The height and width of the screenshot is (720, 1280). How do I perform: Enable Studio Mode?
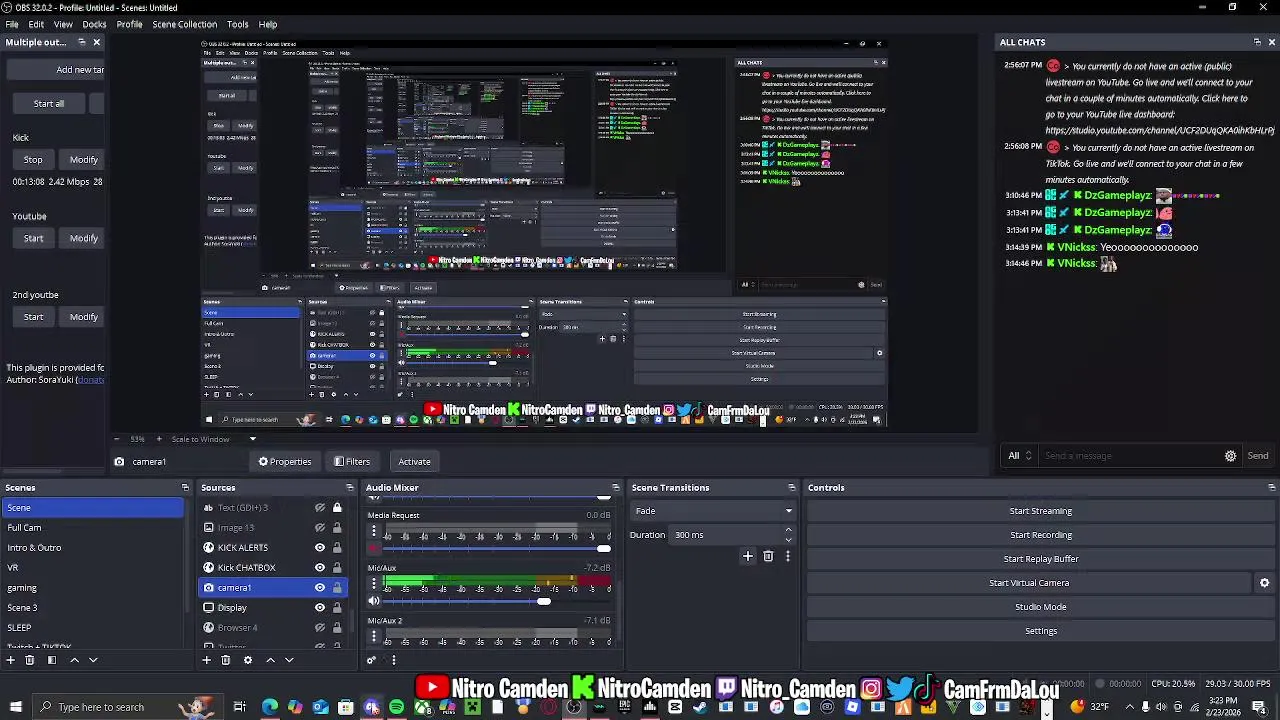tap(1040, 607)
